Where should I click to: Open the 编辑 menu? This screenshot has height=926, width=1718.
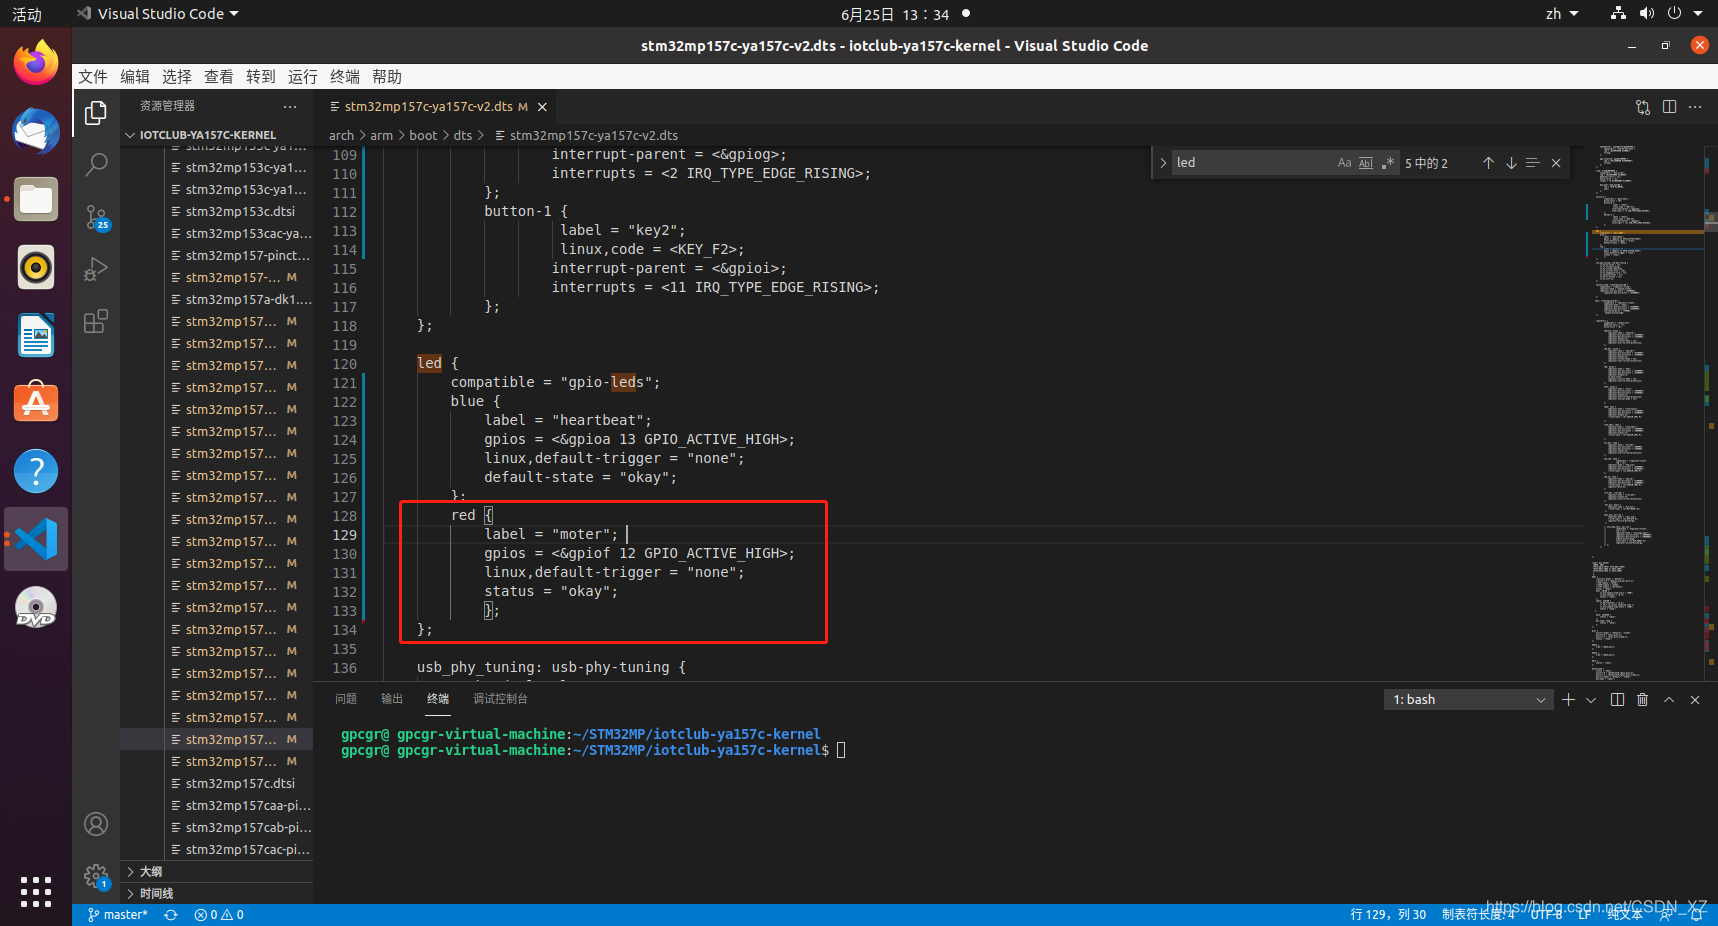(x=135, y=77)
